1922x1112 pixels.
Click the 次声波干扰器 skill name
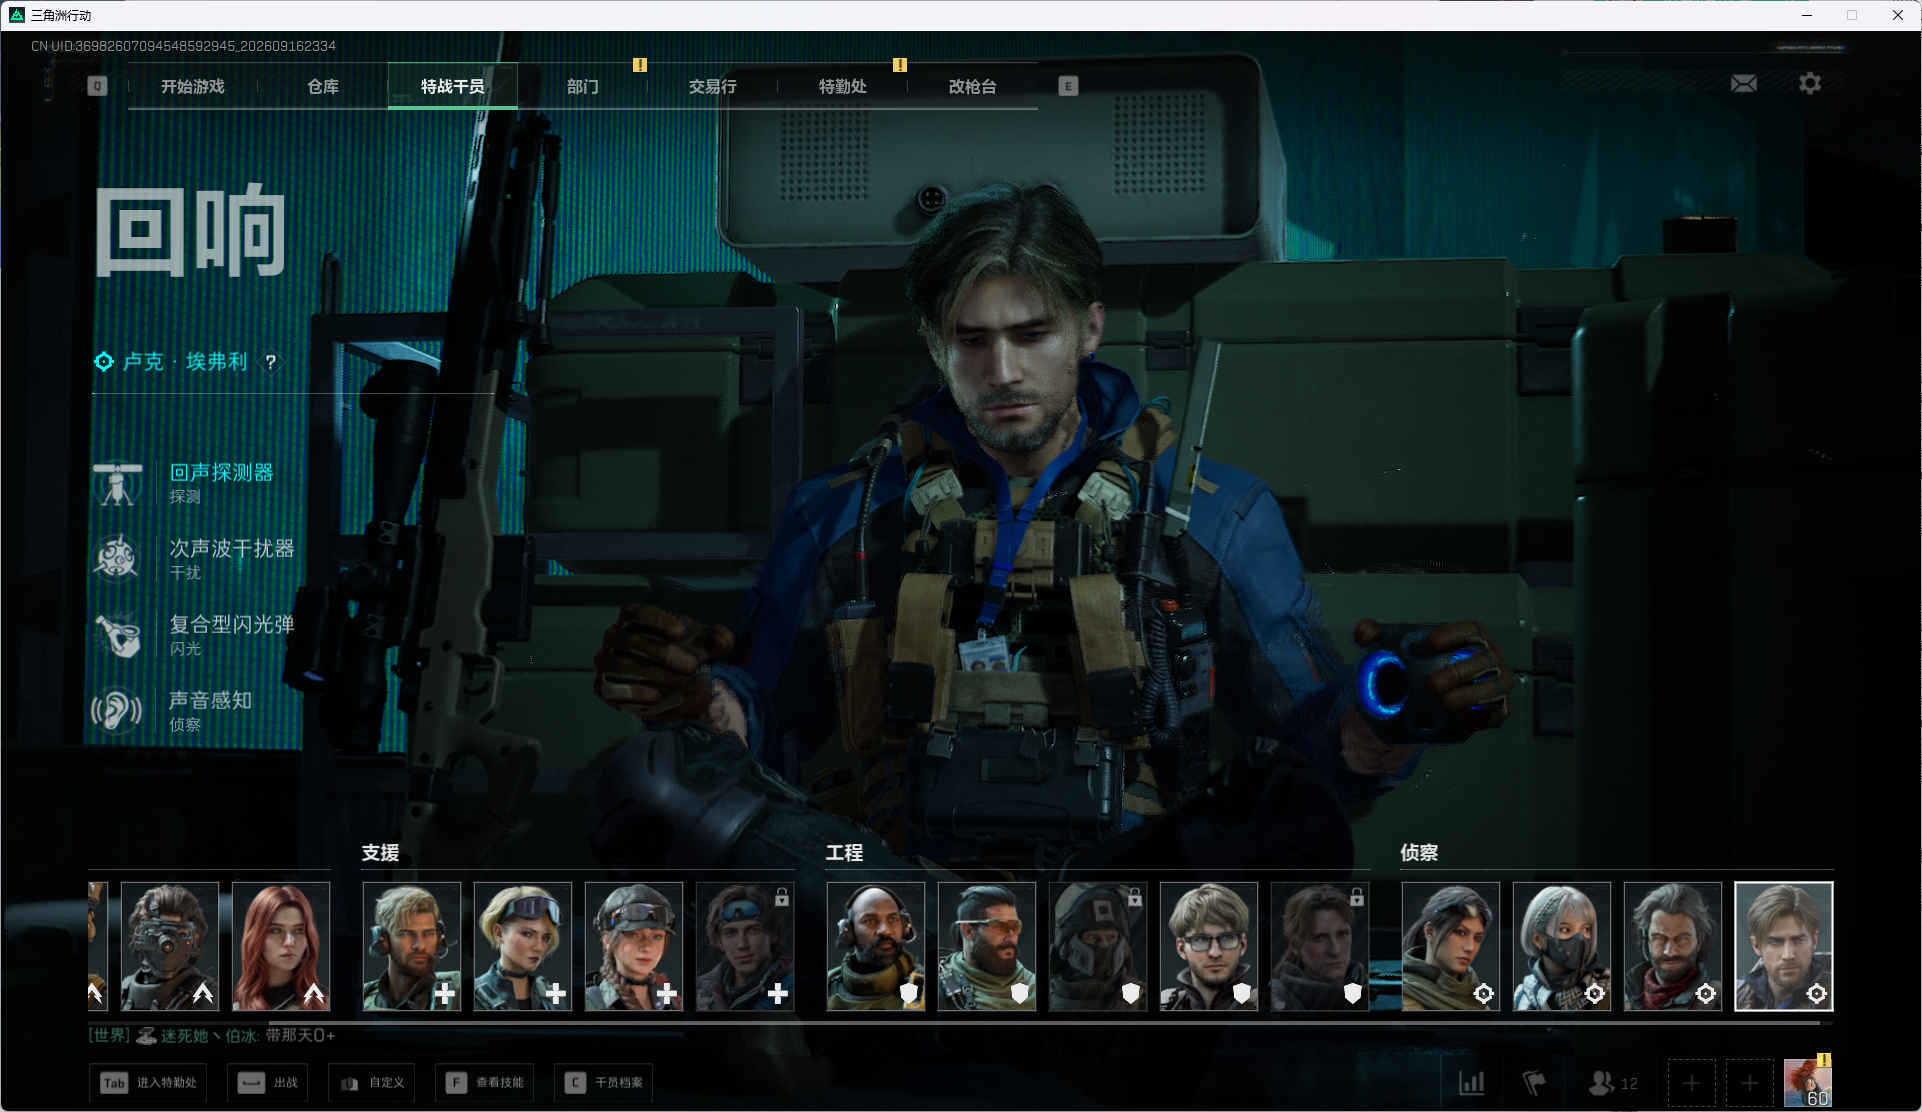pos(232,549)
